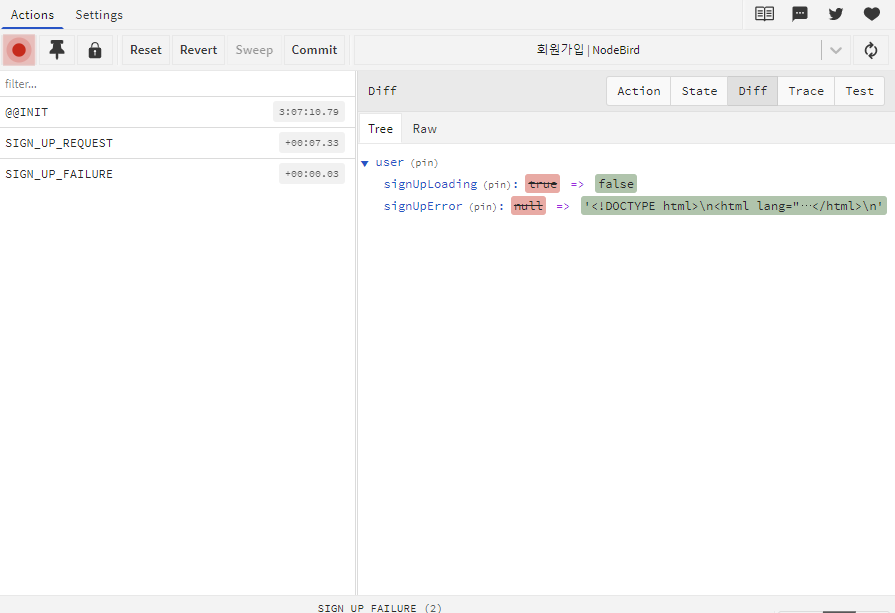Type in the action filter field
This screenshot has height=613, width=895.
click(x=177, y=84)
